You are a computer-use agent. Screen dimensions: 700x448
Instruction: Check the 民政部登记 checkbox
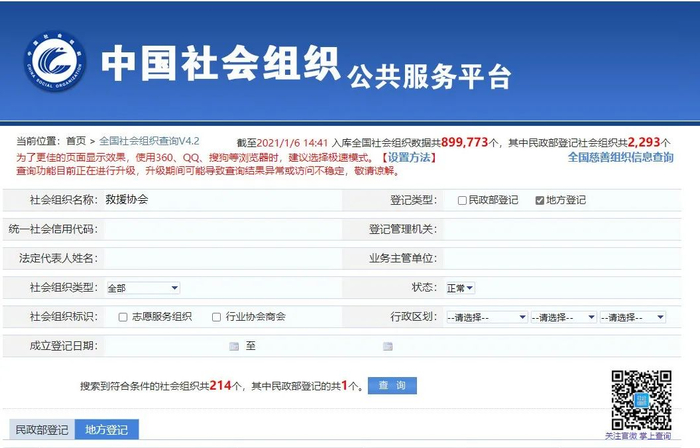[x=462, y=200]
